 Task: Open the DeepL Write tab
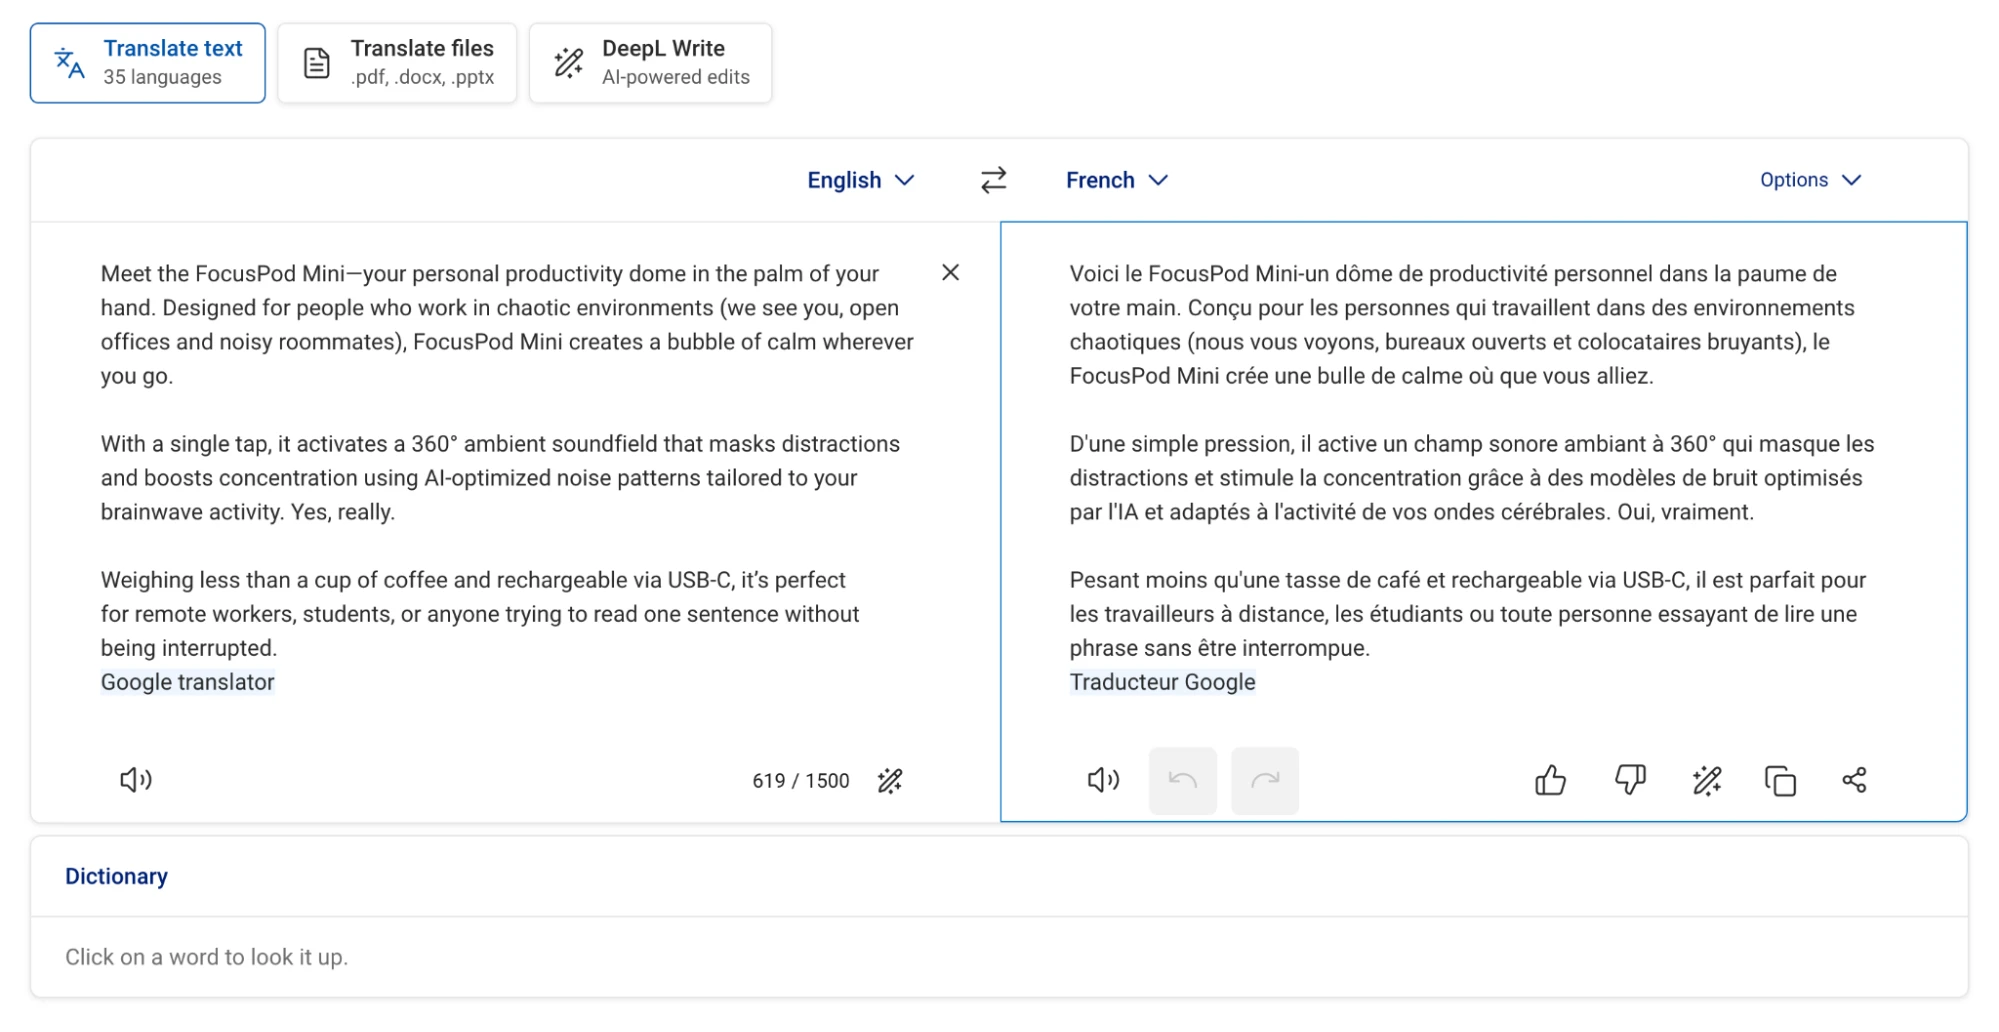coord(650,63)
